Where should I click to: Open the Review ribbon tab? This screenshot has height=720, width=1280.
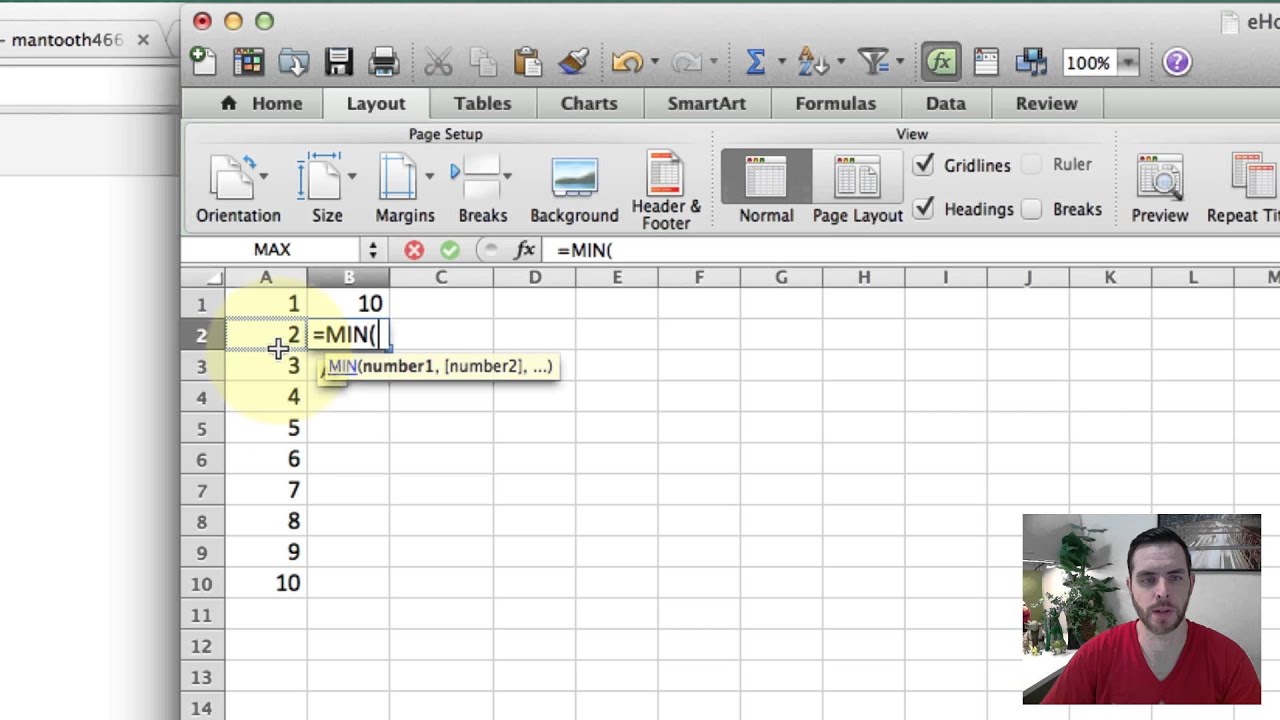click(1046, 103)
